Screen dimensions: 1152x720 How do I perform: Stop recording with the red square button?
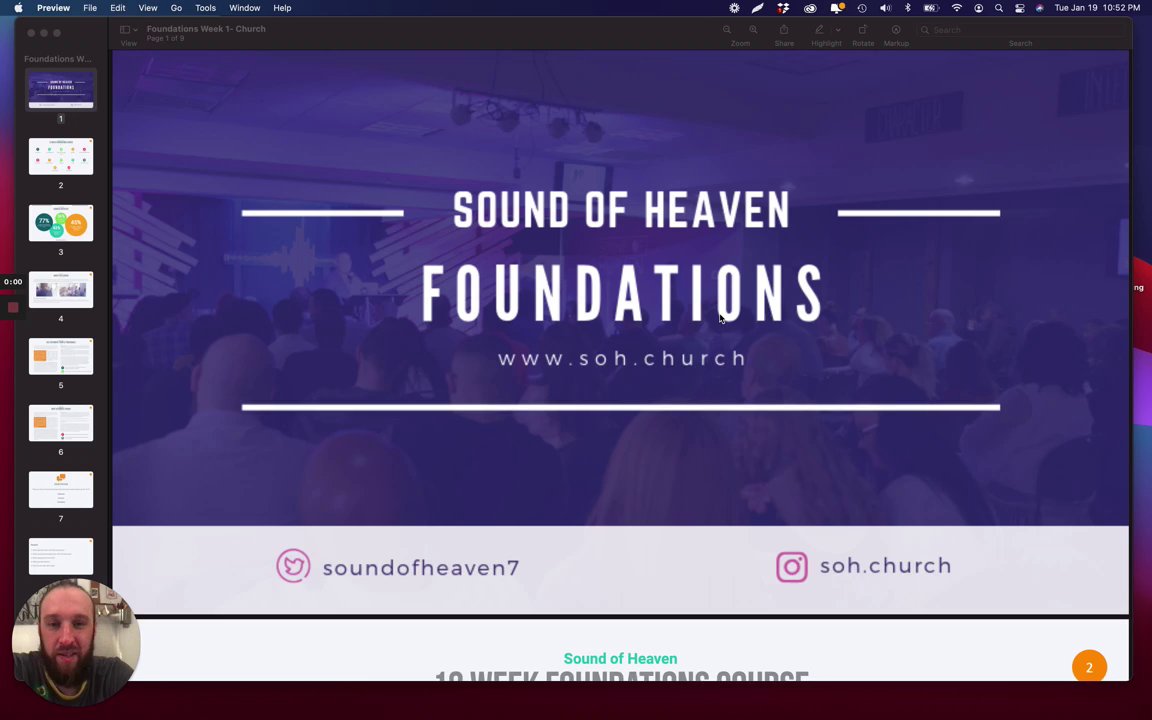12,307
